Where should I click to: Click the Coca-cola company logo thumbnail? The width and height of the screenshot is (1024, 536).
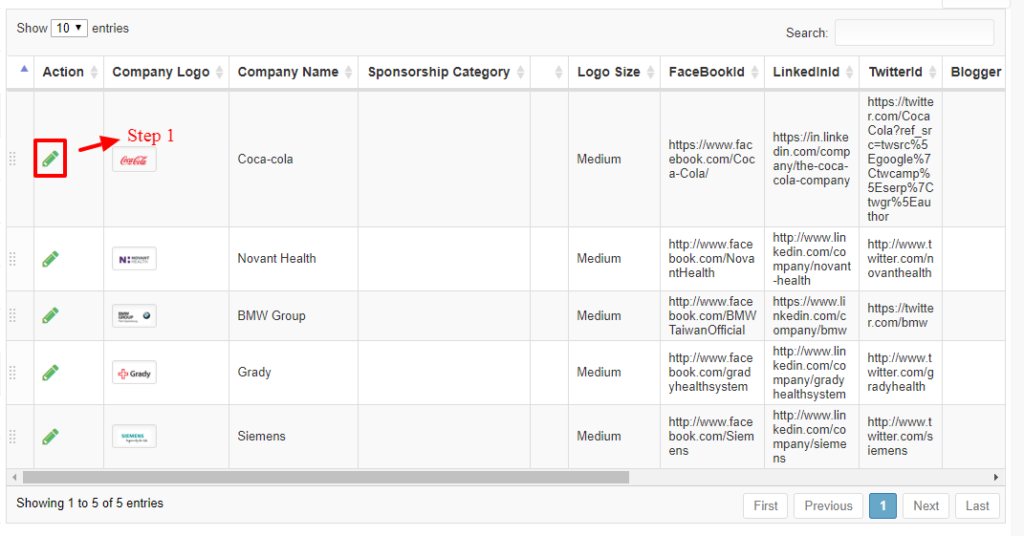click(134, 159)
